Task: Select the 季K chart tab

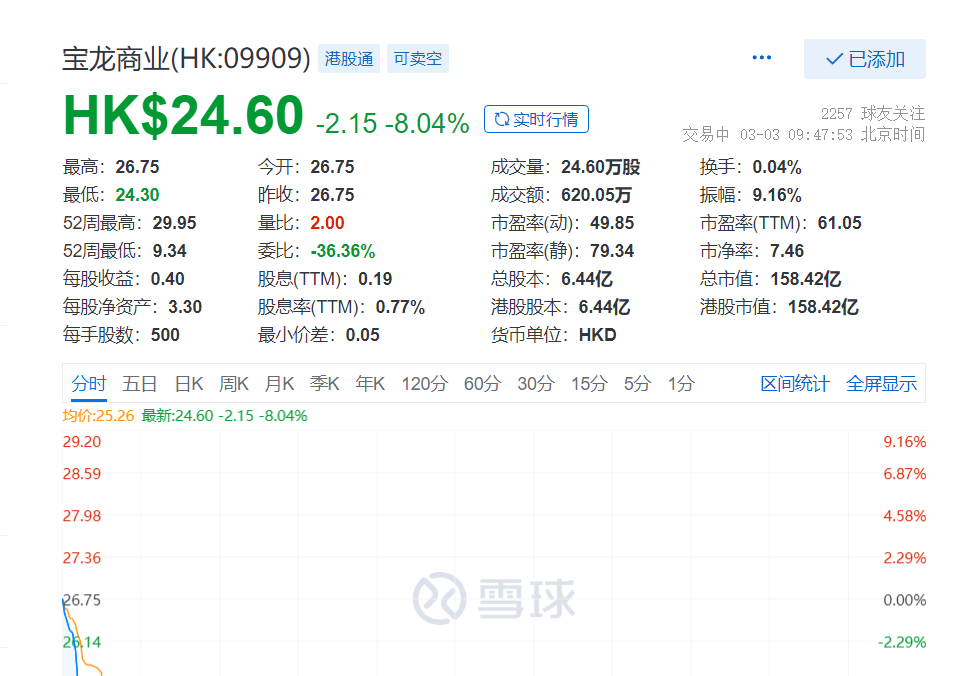Action: pyautogui.click(x=325, y=384)
